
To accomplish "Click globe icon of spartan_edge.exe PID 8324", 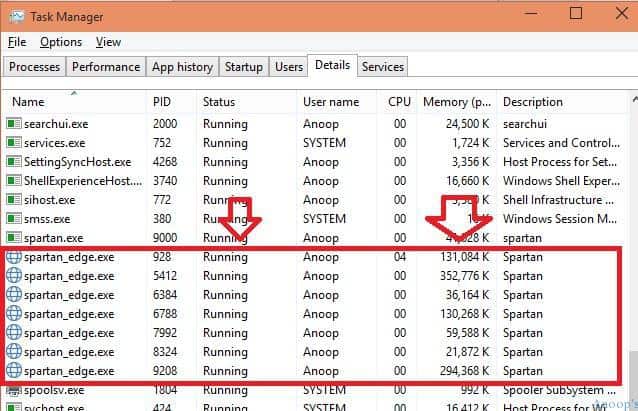I will point(14,352).
